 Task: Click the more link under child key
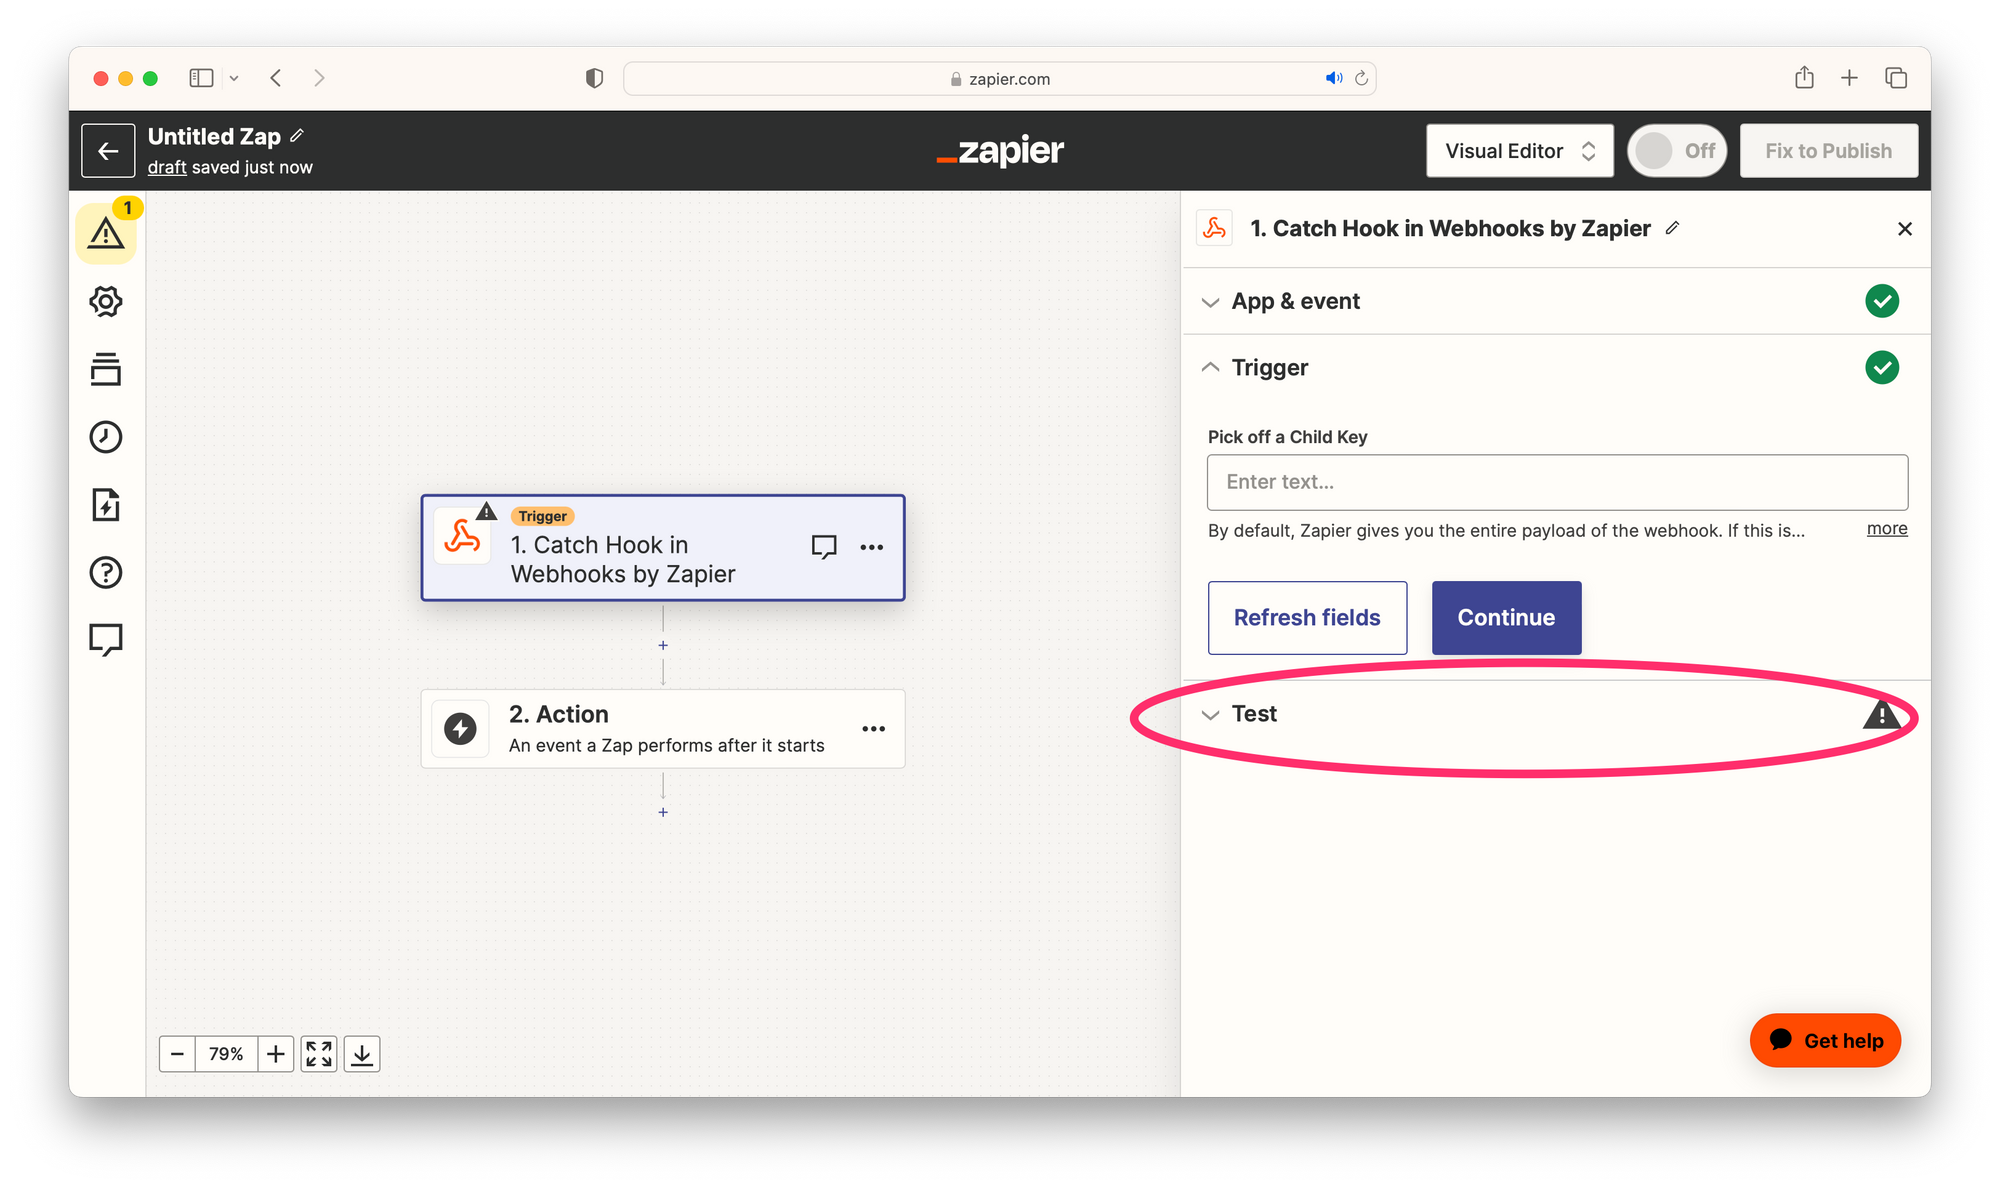[x=1887, y=528]
